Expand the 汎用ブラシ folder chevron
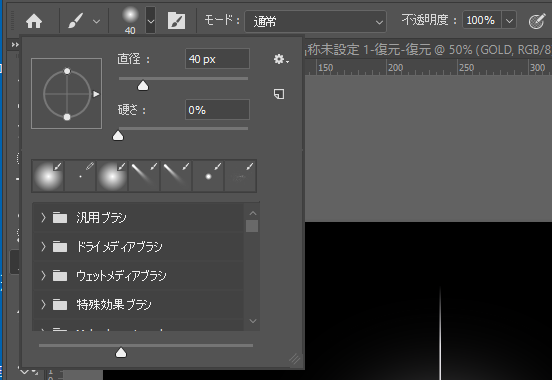 tap(43, 218)
